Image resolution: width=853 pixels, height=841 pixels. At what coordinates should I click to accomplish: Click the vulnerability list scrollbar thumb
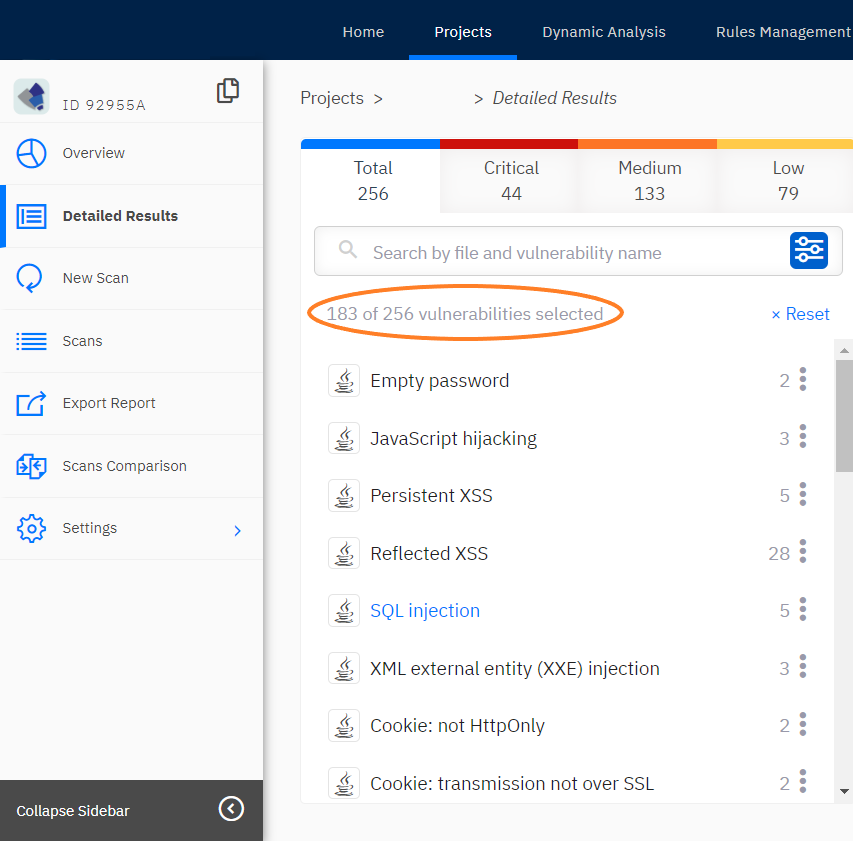click(x=844, y=416)
